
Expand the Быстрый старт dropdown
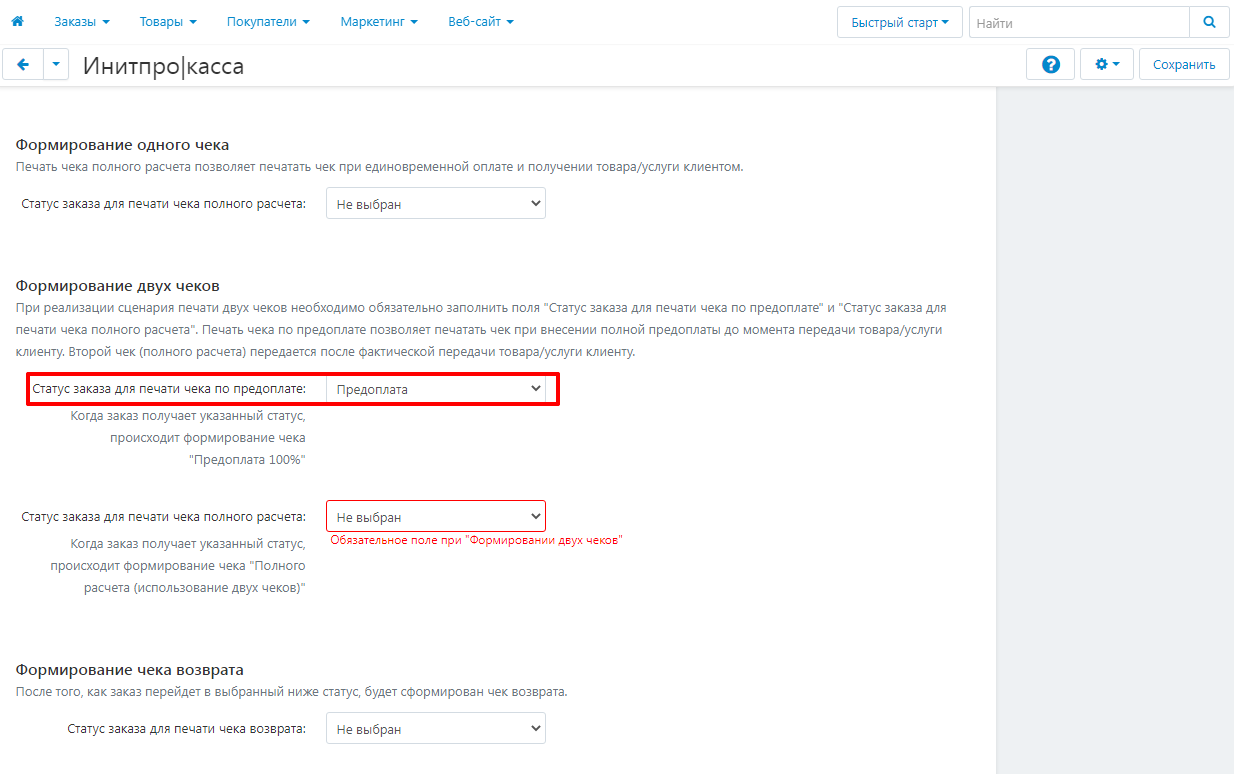(899, 22)
